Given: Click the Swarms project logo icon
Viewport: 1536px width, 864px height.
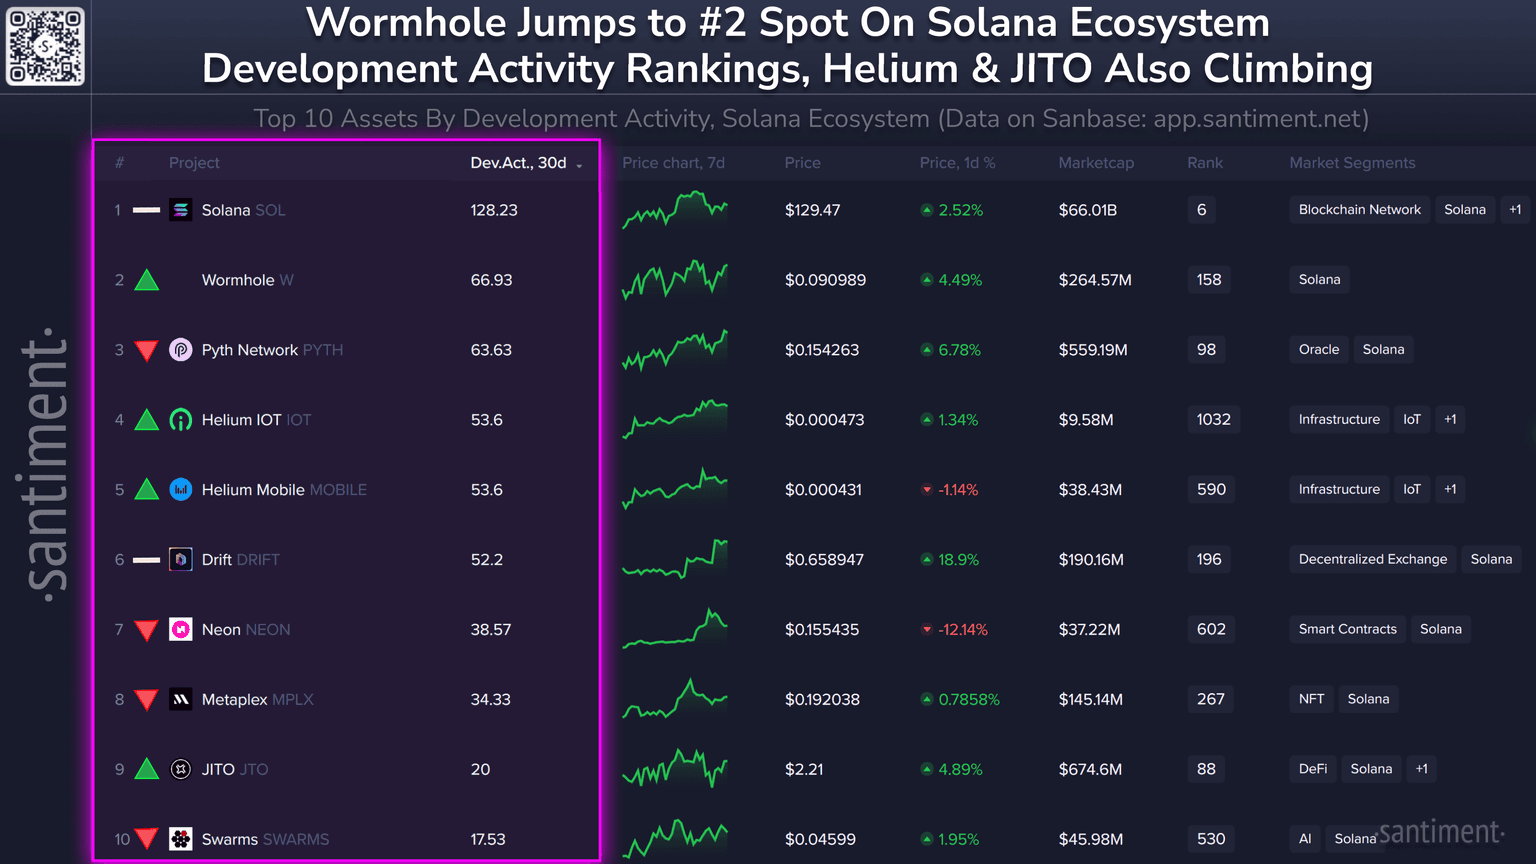Looking at the screenshot, I should tap(180, 839).
